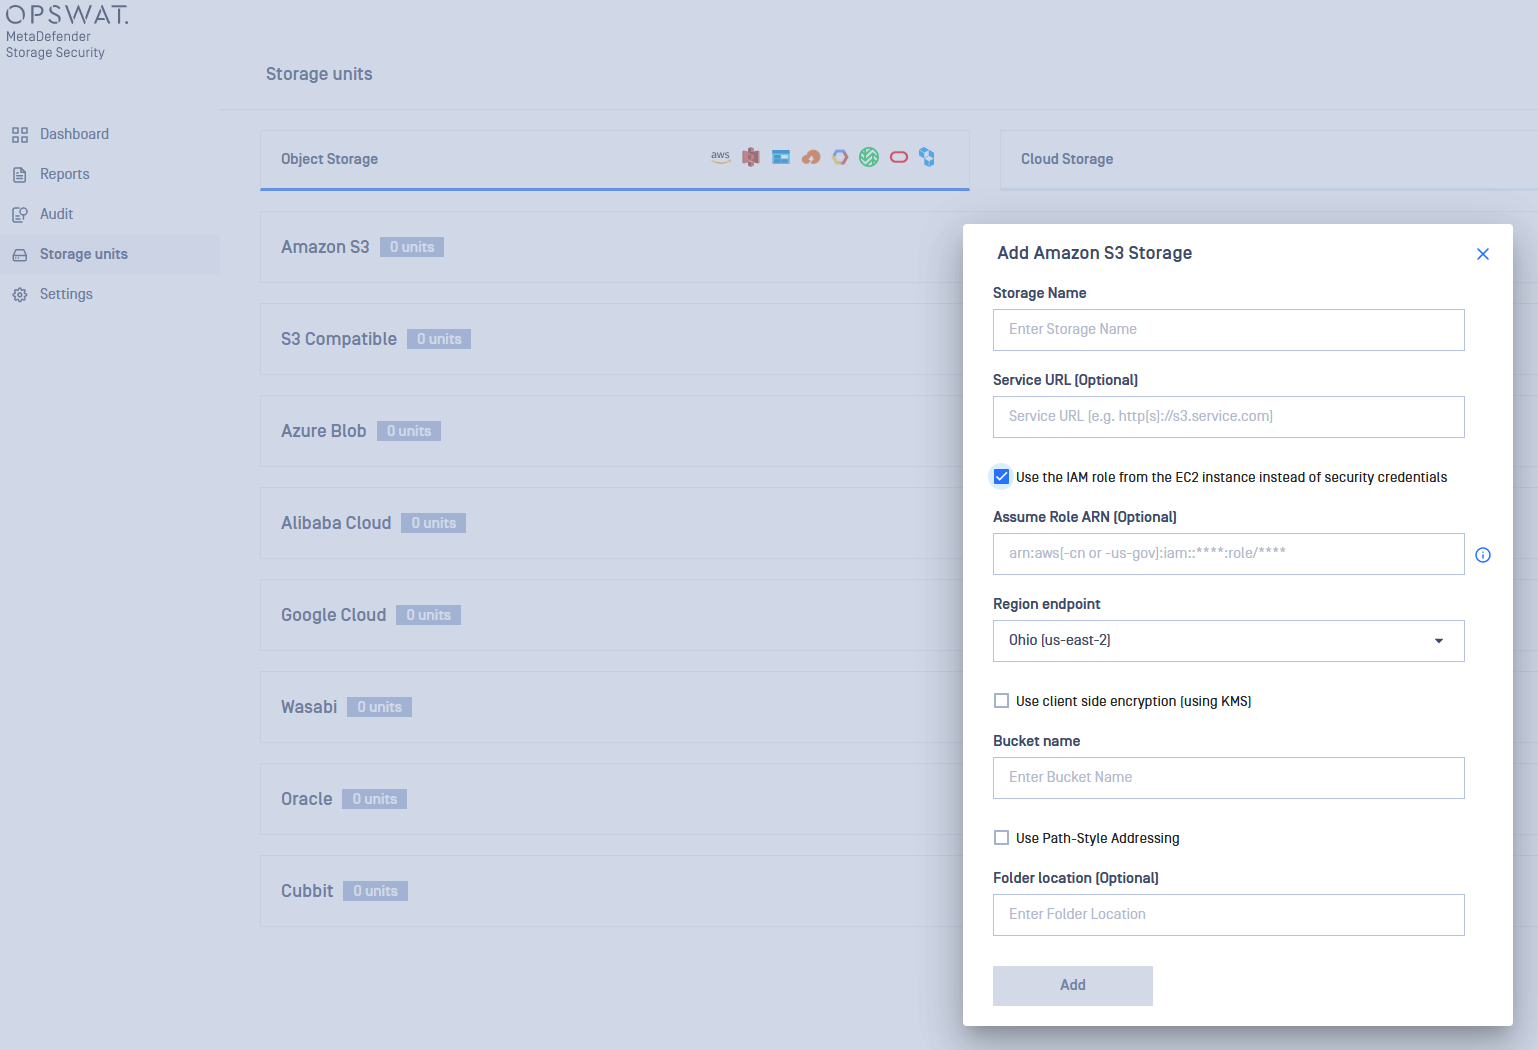1538x1050 pixels.
Task: Open the S3 Compatible storage row
Action: 611,339
